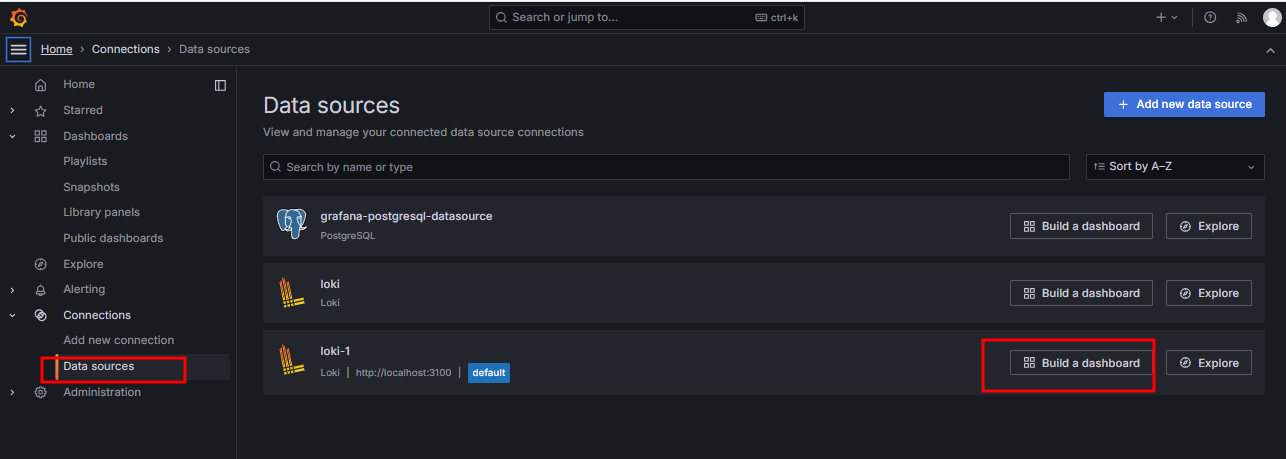Viewport: 1286px width, 459px height.
Task: Open Snapshots in sidebar
Action: click(91, 187)
